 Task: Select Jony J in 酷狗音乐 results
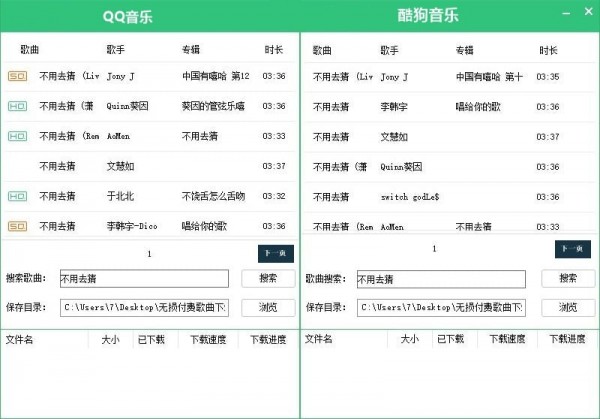(x=394, y=77)
